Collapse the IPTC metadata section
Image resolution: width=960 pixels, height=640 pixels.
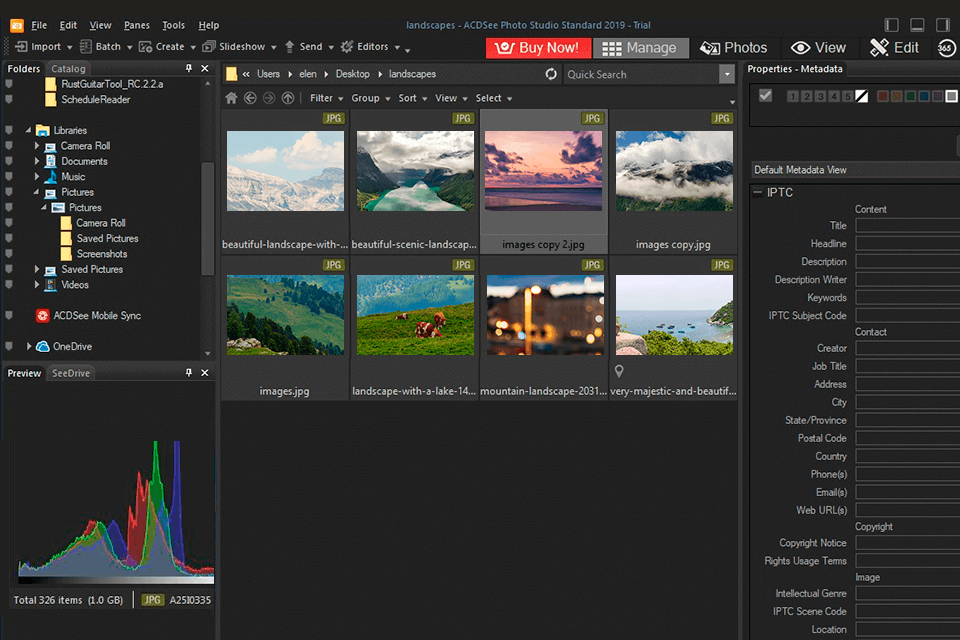pos(757,192)
